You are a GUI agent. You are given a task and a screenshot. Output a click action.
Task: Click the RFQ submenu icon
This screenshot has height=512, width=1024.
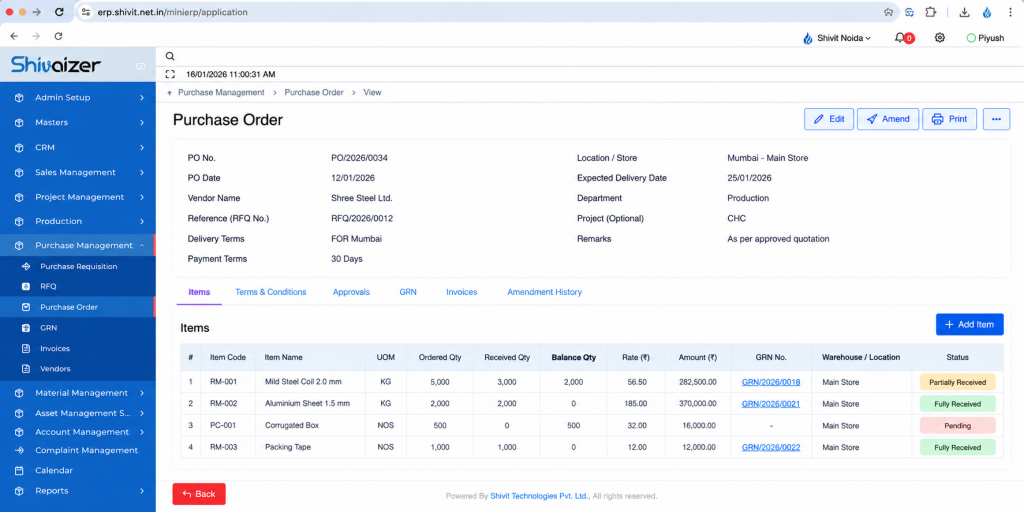coord(26,287)
